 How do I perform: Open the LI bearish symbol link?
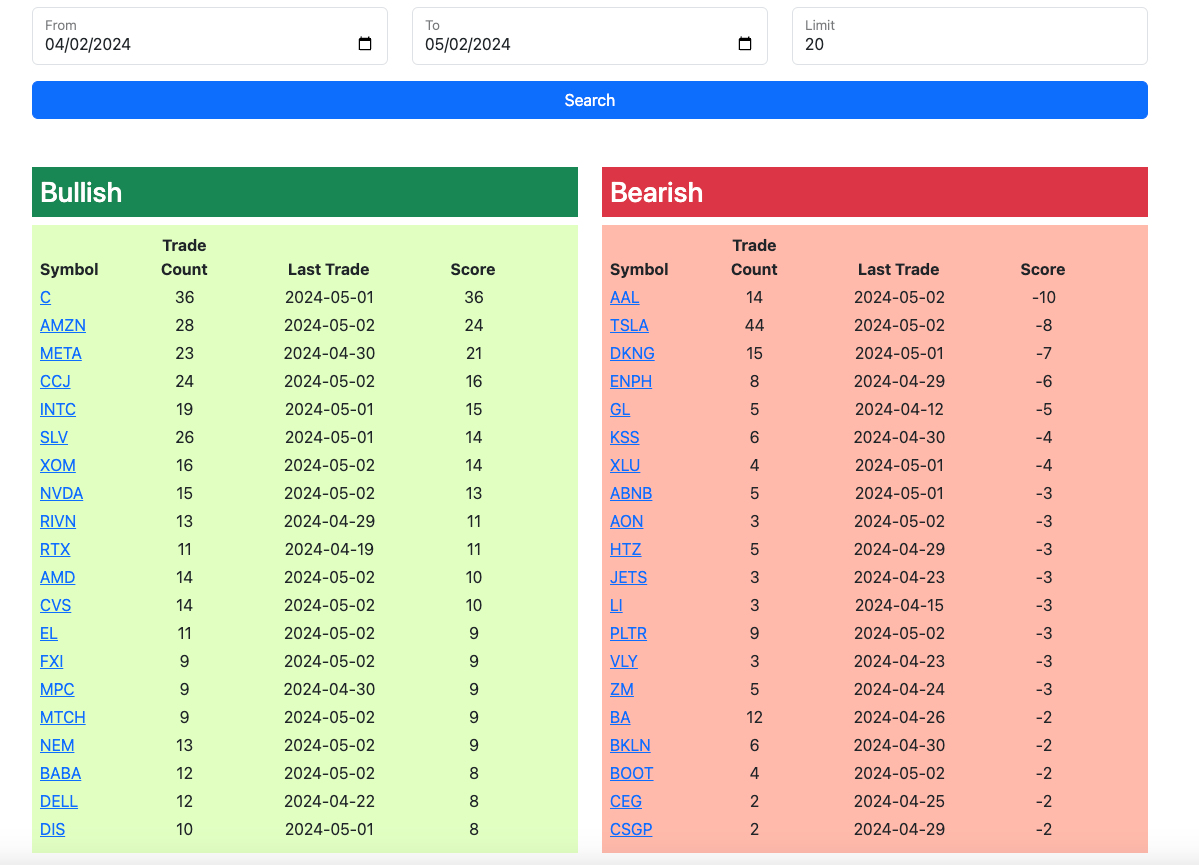point(616,606)
